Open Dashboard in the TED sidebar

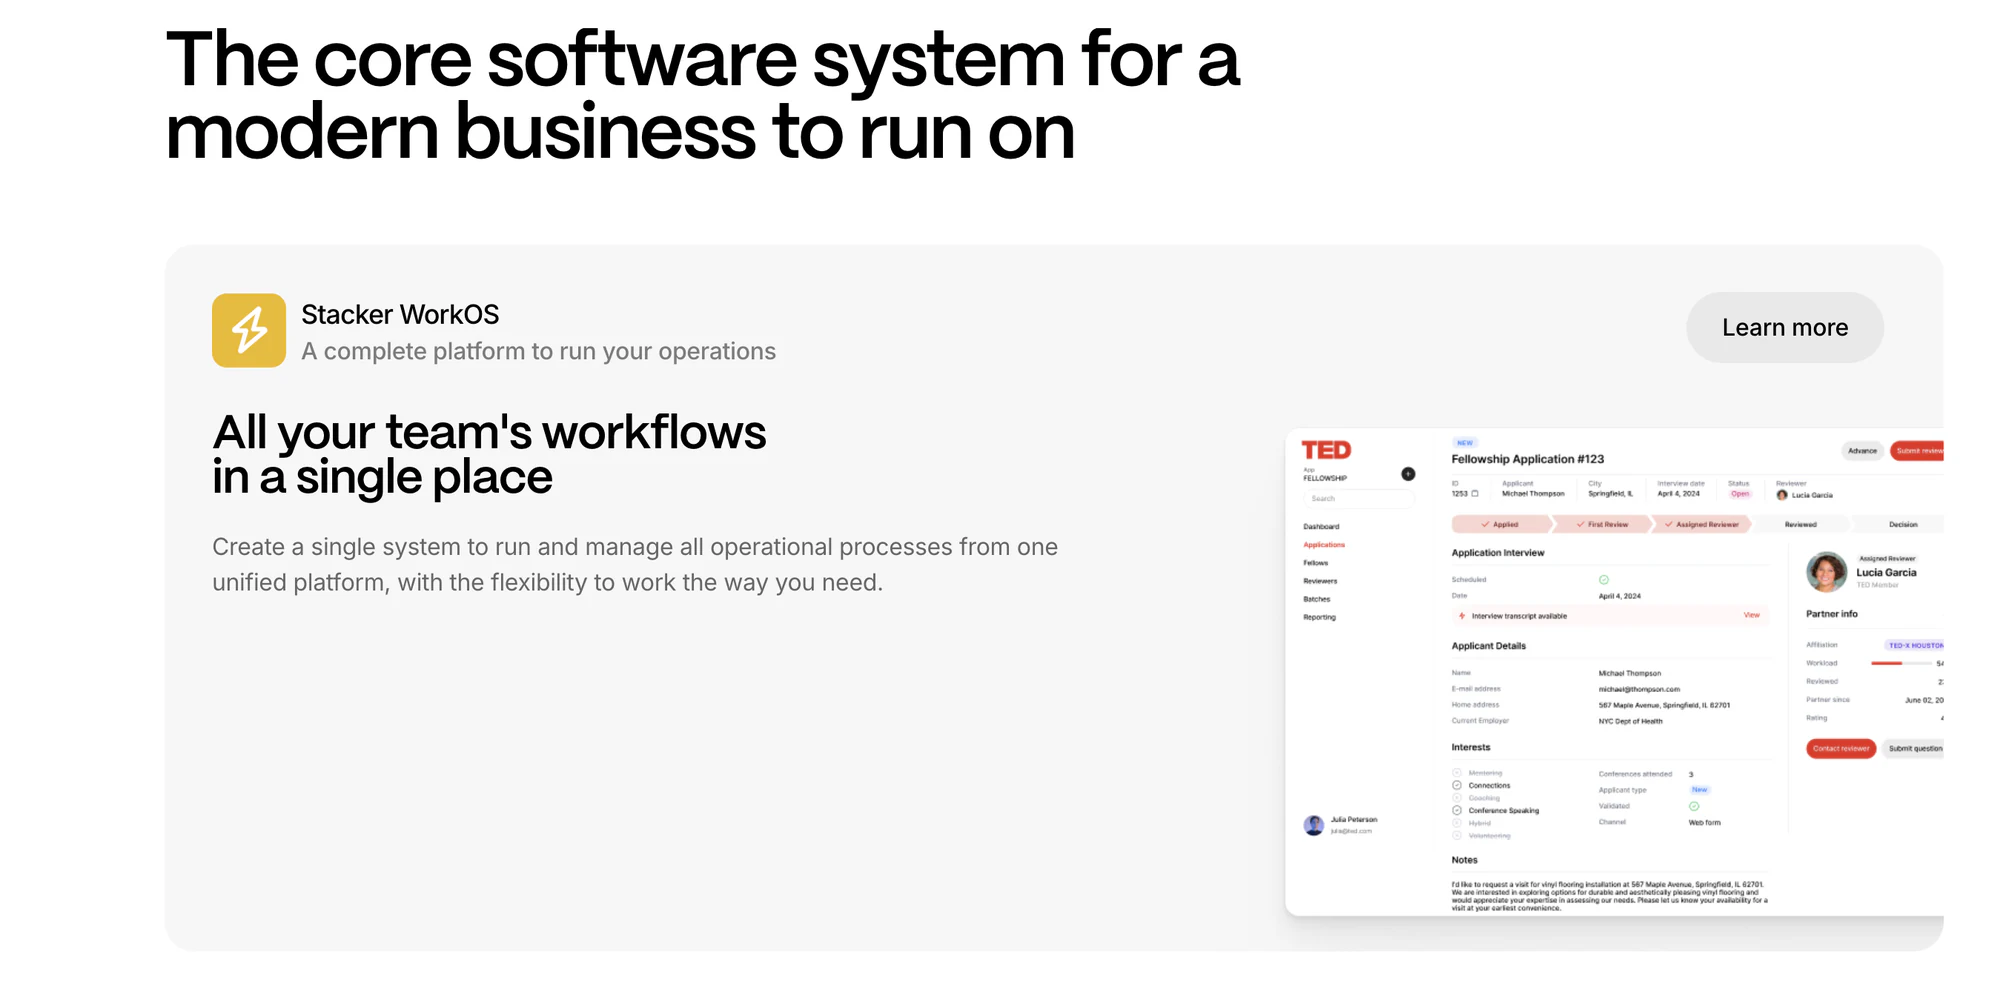tap(1321, 526)
